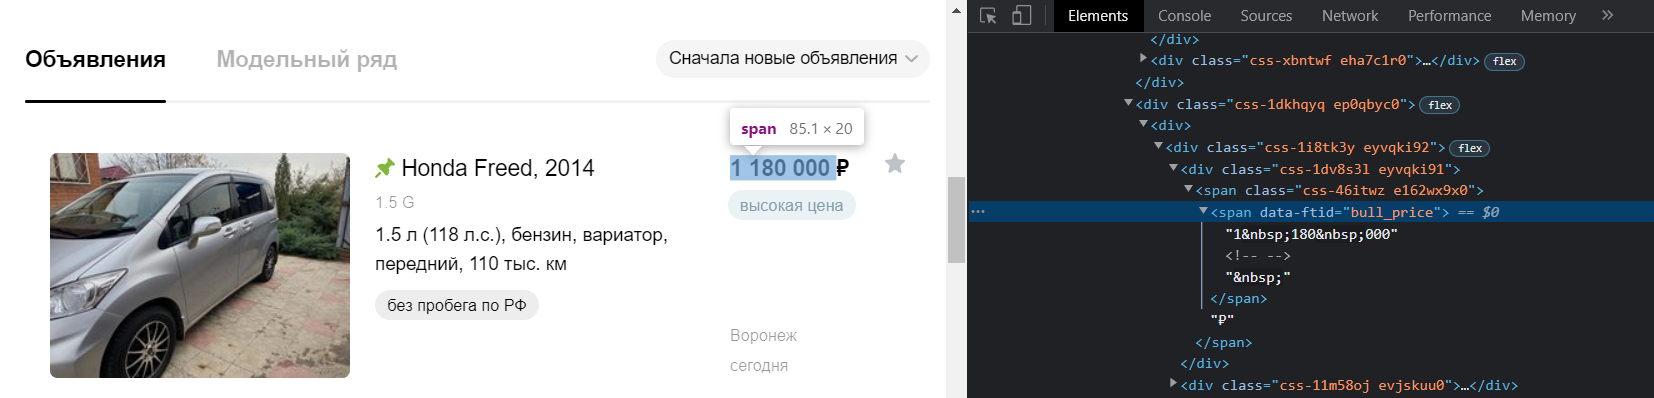Collapse the plain div node below css-1dkhqyq

point(1143,124)
